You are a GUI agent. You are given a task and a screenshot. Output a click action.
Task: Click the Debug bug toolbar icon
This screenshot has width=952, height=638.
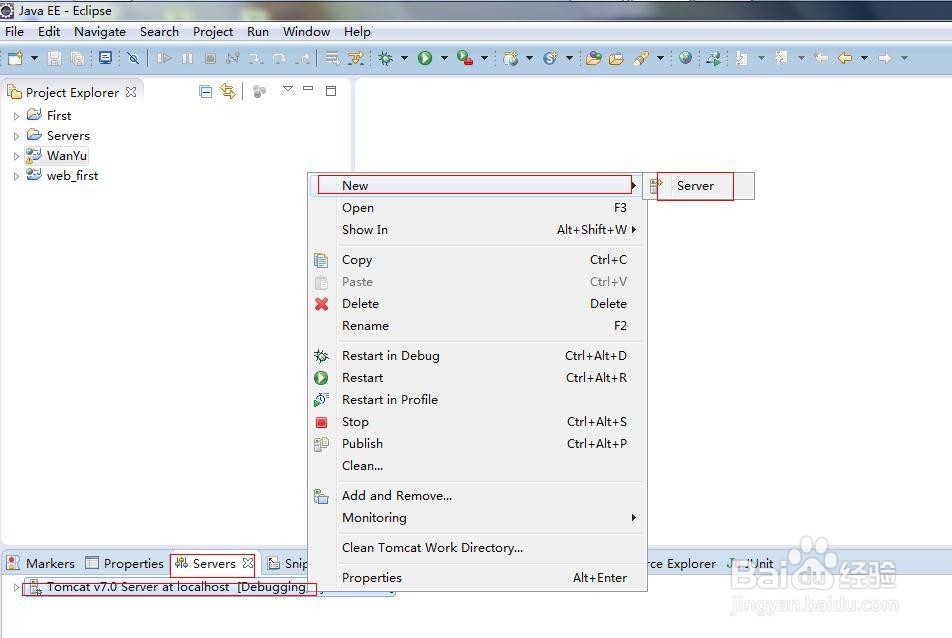(x=386, y=58)
